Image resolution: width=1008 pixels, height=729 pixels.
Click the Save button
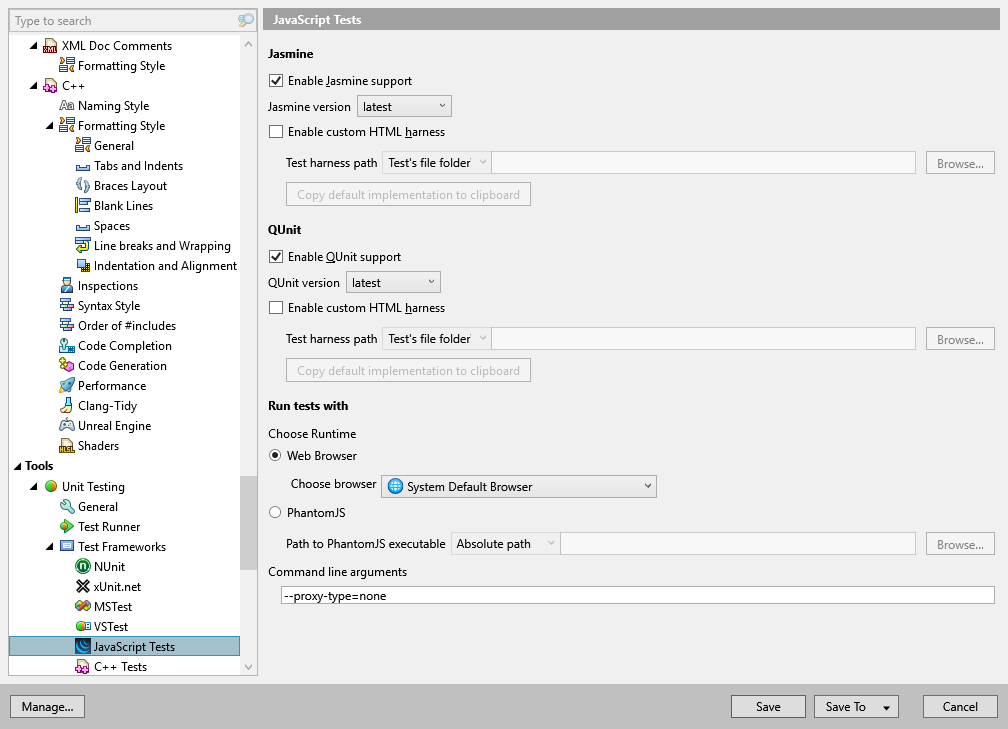point(768,707)
